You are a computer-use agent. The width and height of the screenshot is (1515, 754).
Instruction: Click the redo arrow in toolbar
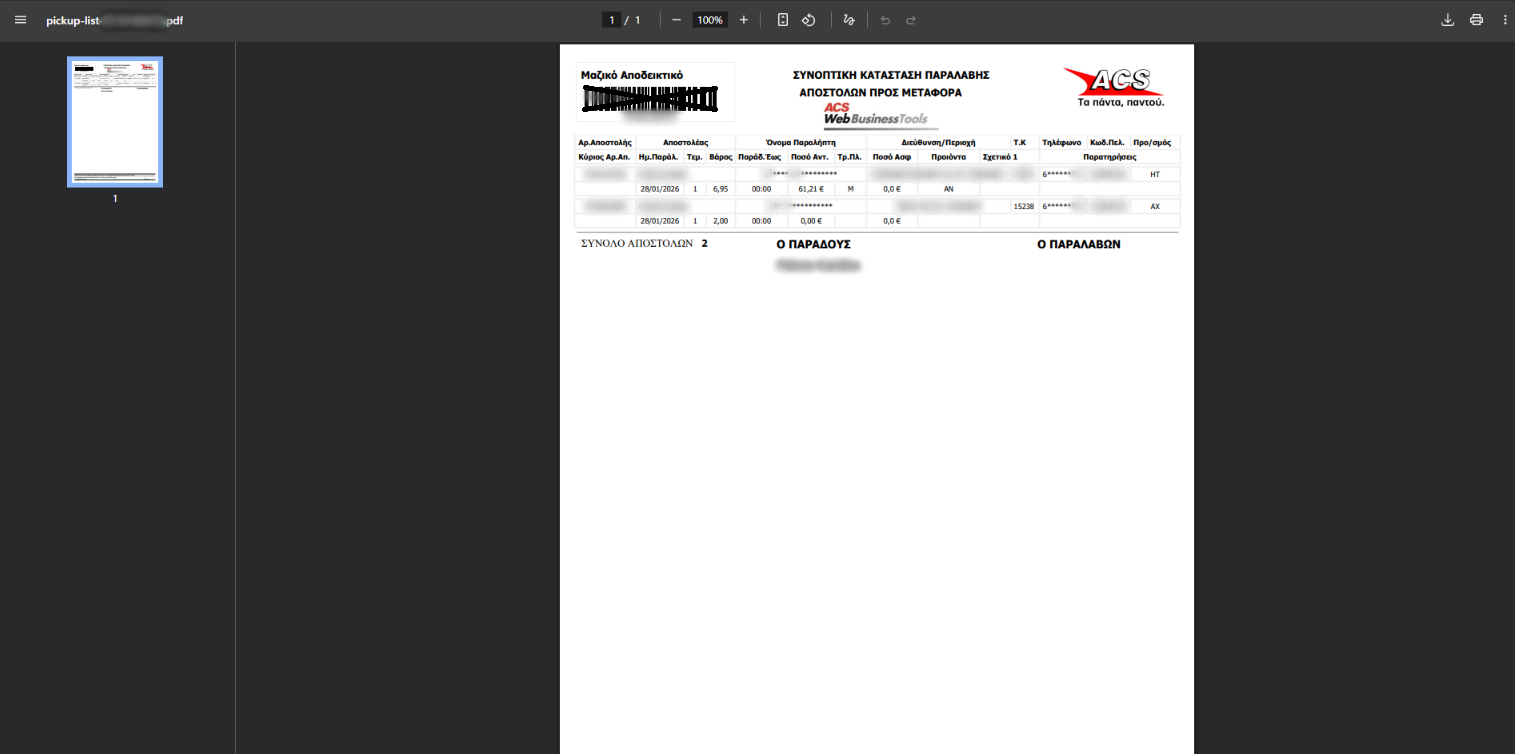coord(911,20)
